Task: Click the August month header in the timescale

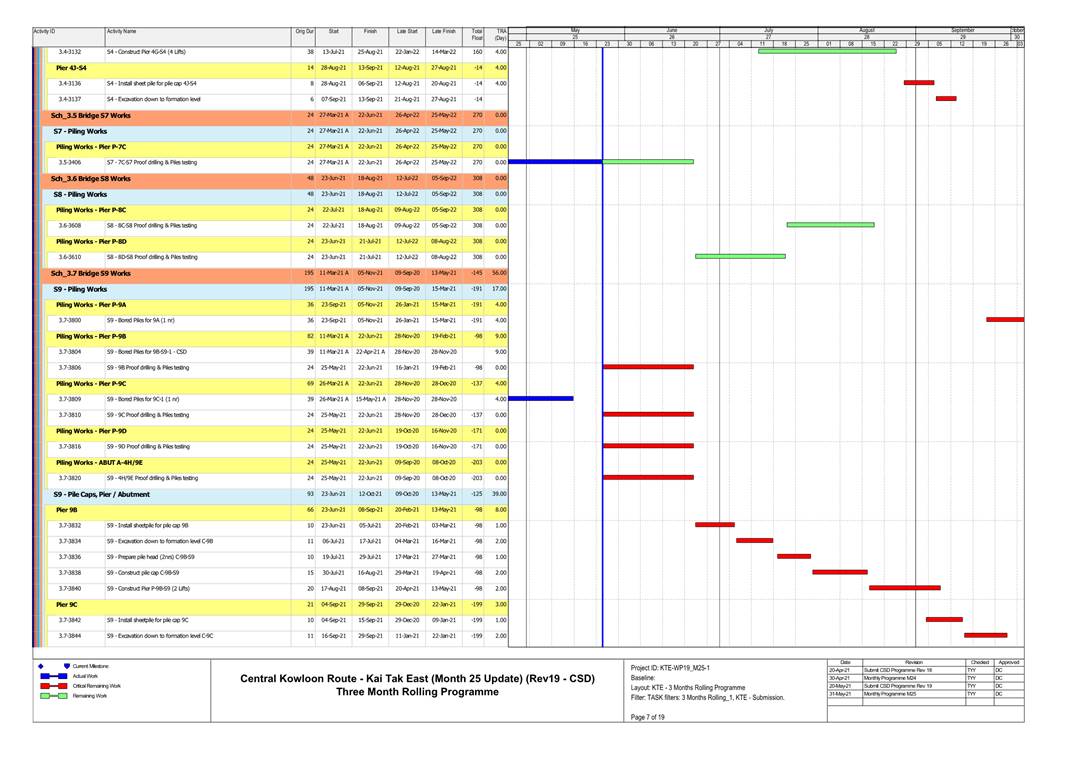Action: (866, 31)
